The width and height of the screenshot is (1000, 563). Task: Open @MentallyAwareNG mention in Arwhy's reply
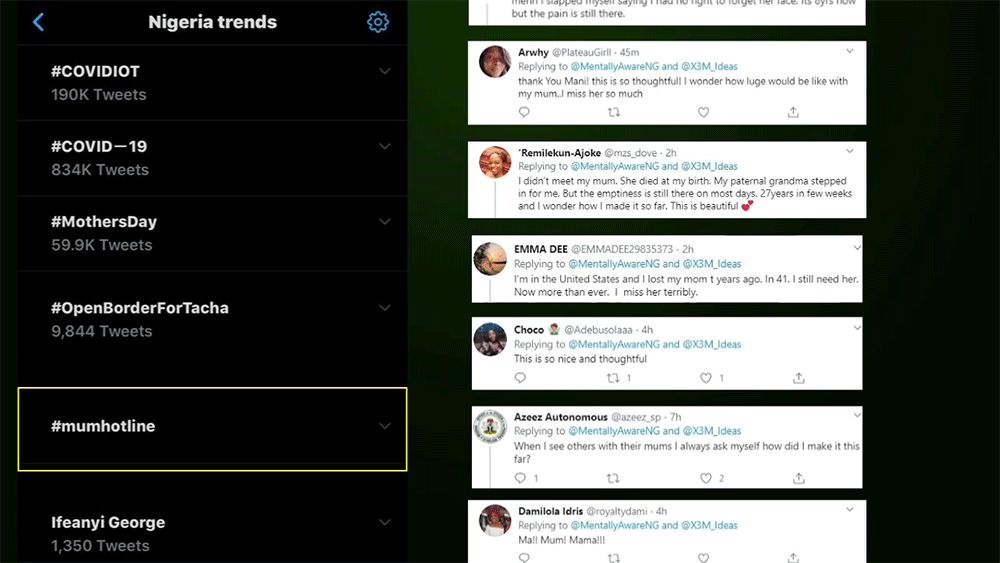tap(615, 66)
